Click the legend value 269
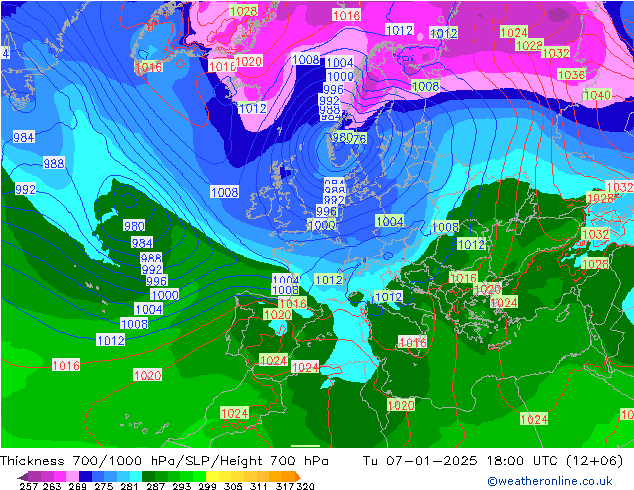The image size is (634, 490). 77,486
